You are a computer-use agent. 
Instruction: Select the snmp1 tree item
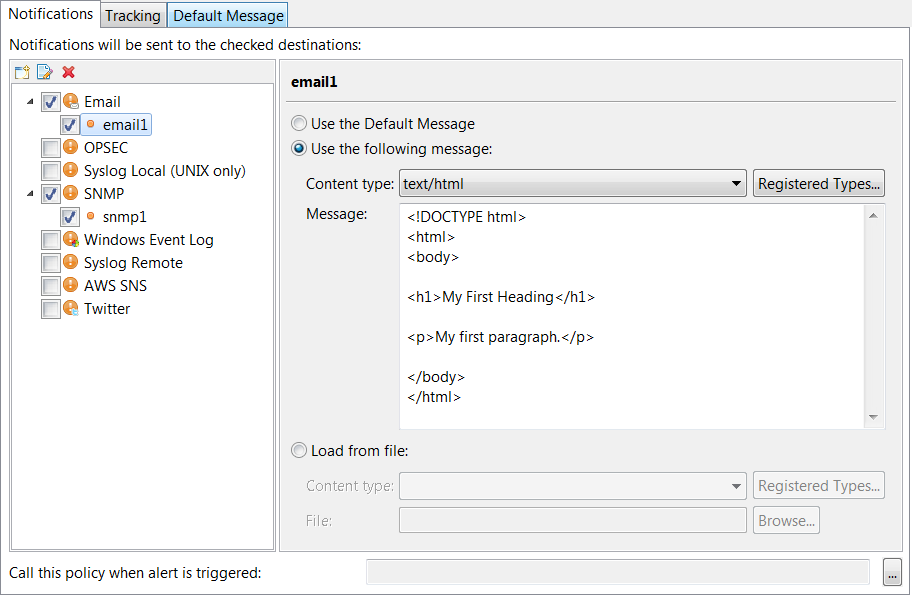(124, 217)
